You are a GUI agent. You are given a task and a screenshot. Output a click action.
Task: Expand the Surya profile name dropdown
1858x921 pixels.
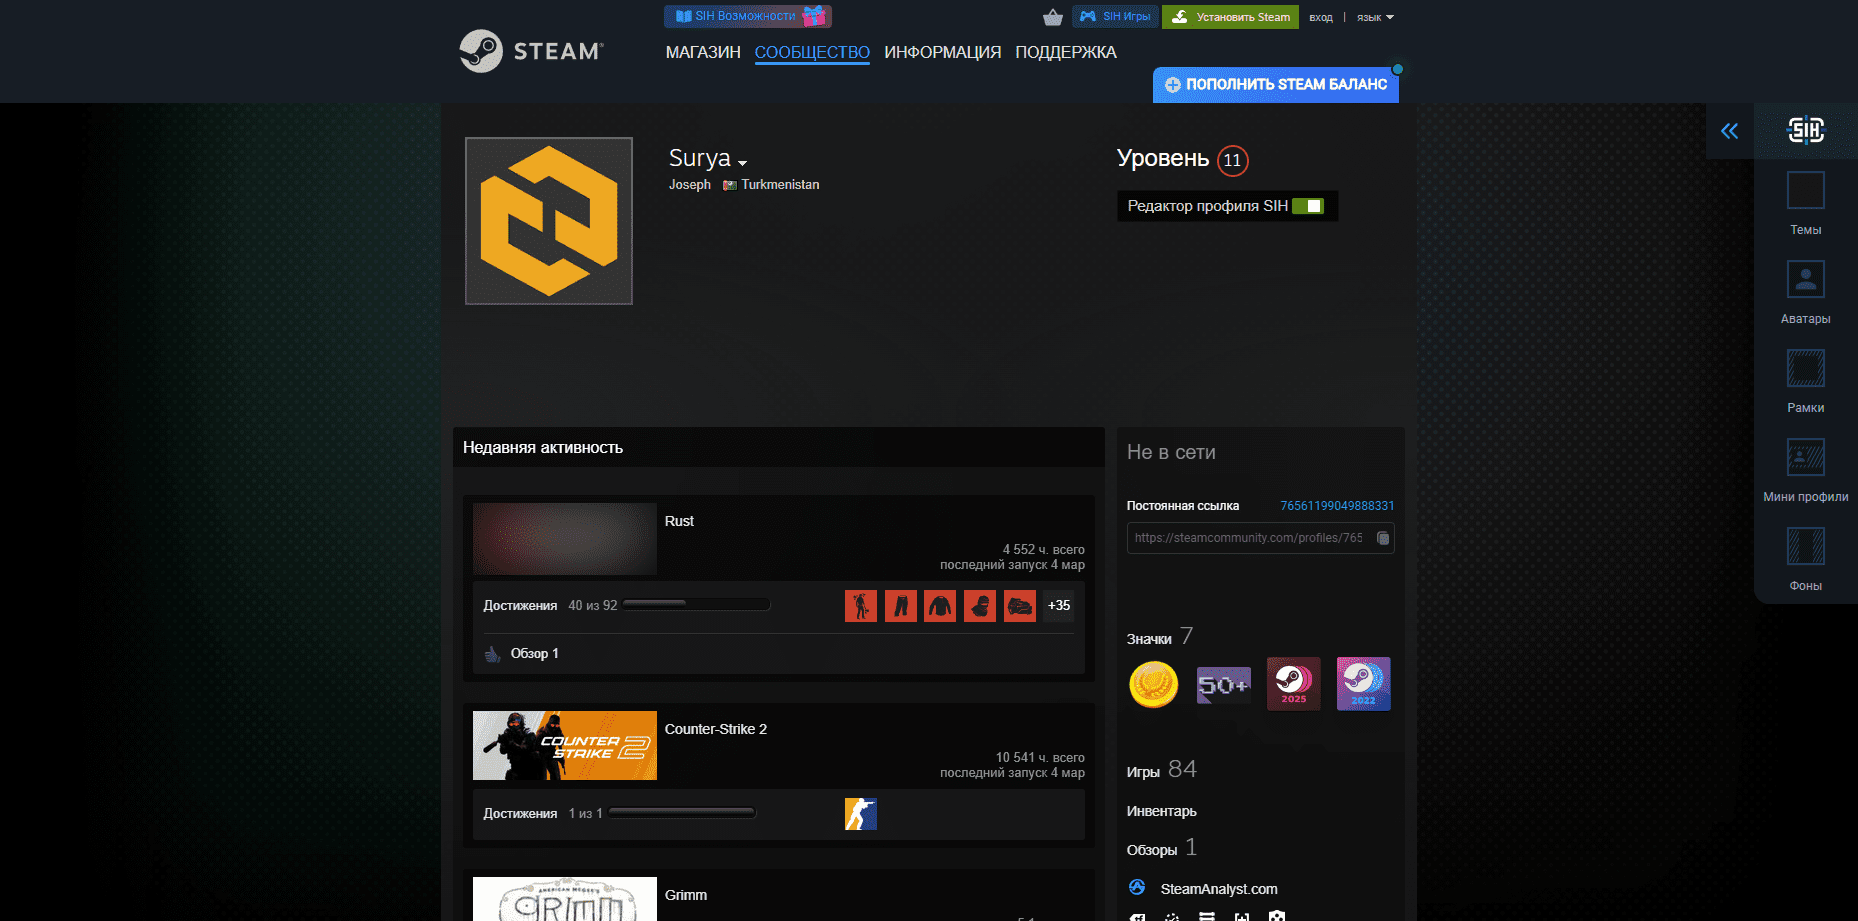pyautogui.click(x=743, y=161)
